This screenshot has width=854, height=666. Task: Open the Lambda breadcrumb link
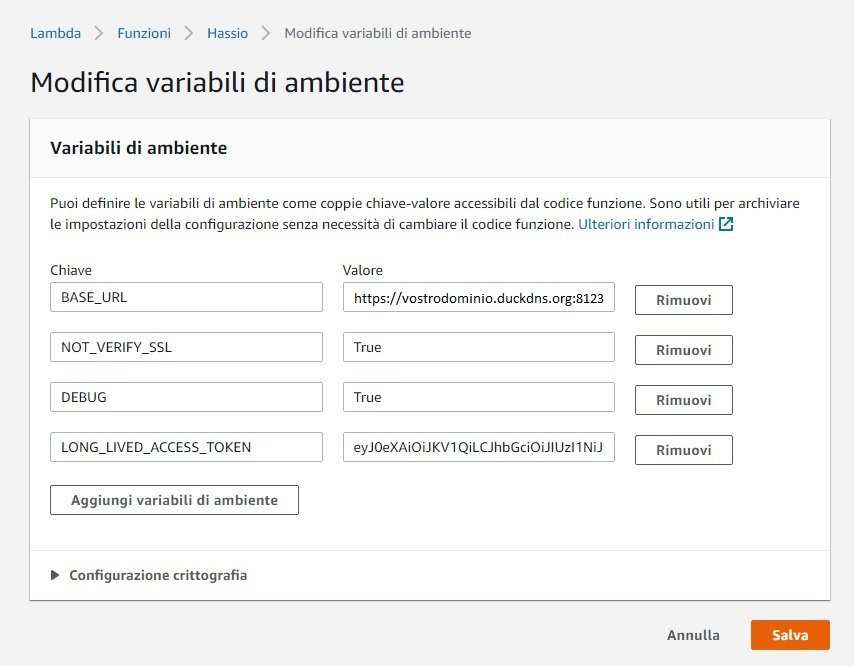[x=54, y=32]
